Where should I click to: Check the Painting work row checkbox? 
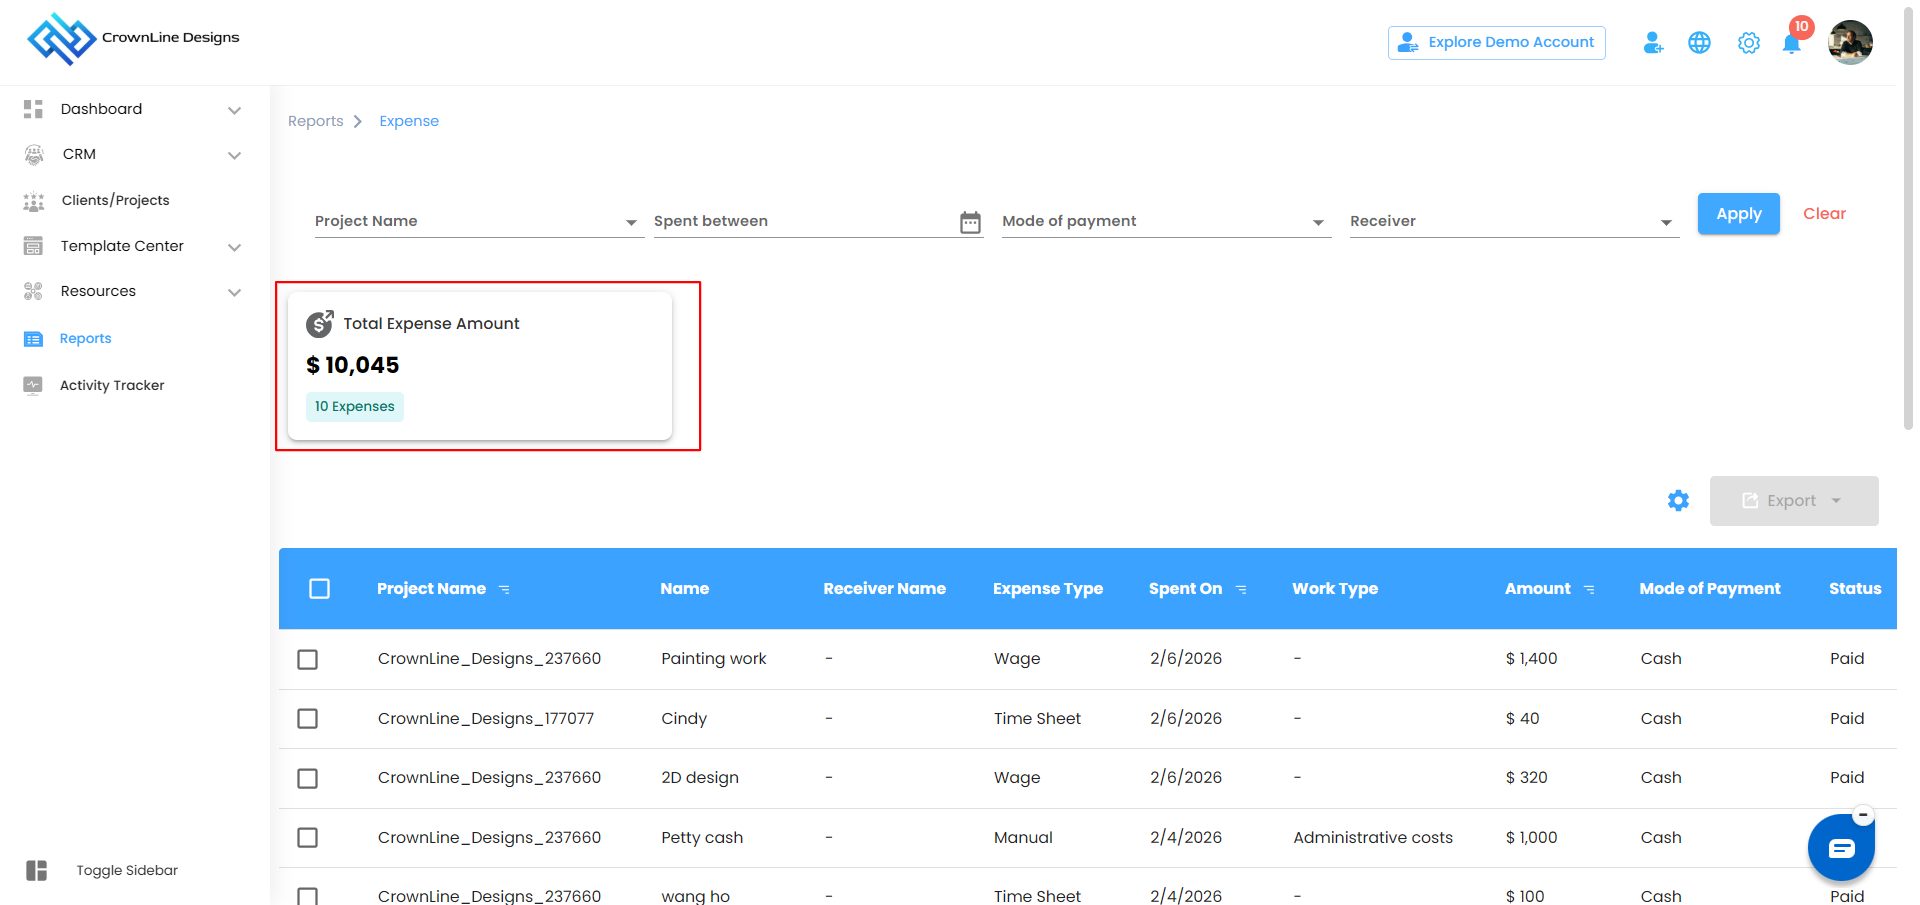[308, 660]
